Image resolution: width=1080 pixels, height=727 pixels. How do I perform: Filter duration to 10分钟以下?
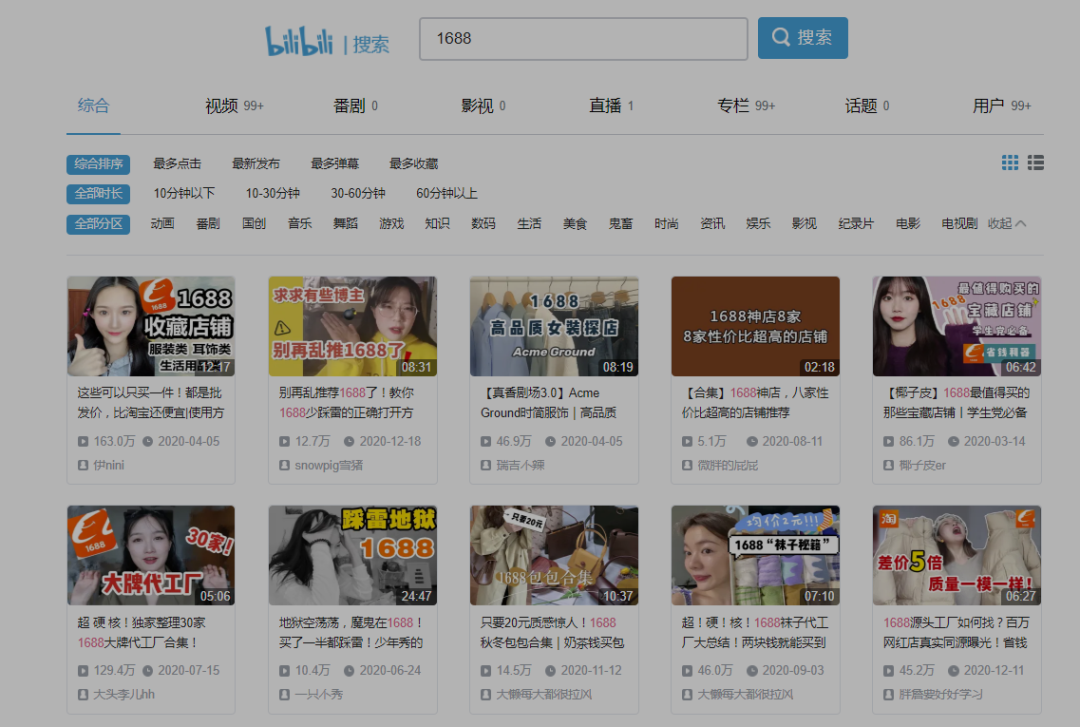click(x=184, y=194)
